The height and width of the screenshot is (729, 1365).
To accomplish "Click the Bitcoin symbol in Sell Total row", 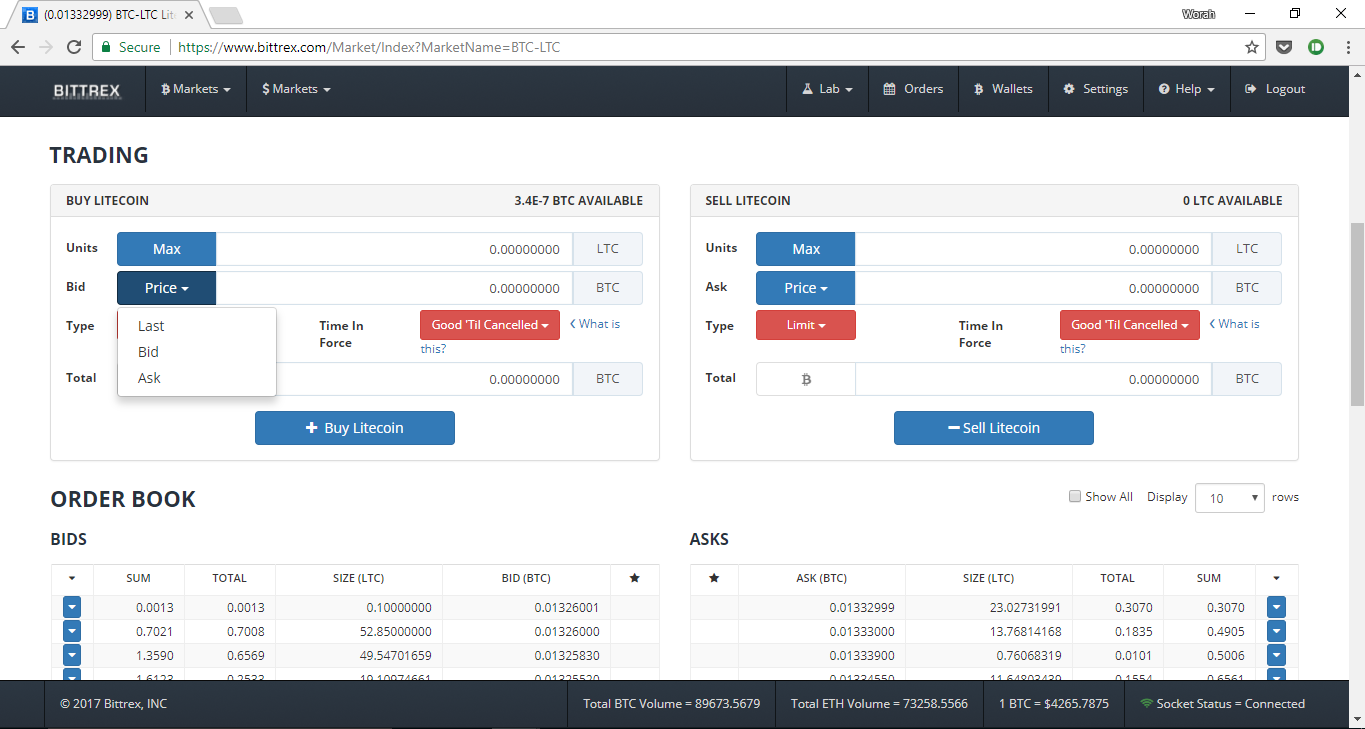I will click(x=805, y=379).
